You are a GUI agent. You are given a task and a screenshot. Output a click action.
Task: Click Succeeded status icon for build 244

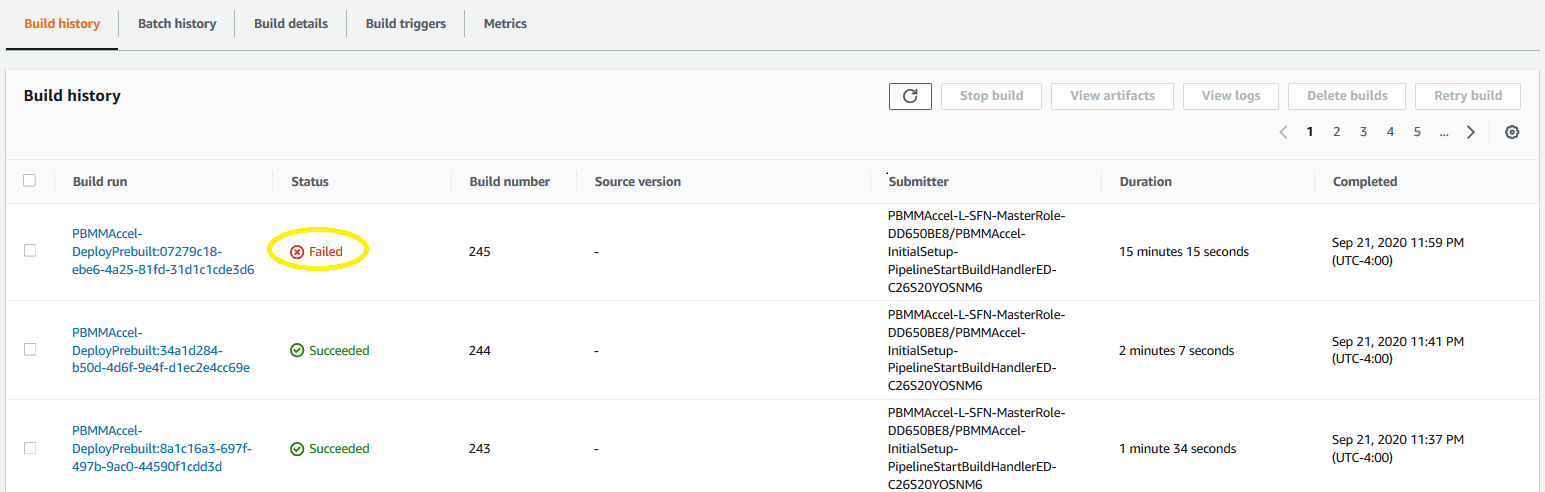point(297,351)
